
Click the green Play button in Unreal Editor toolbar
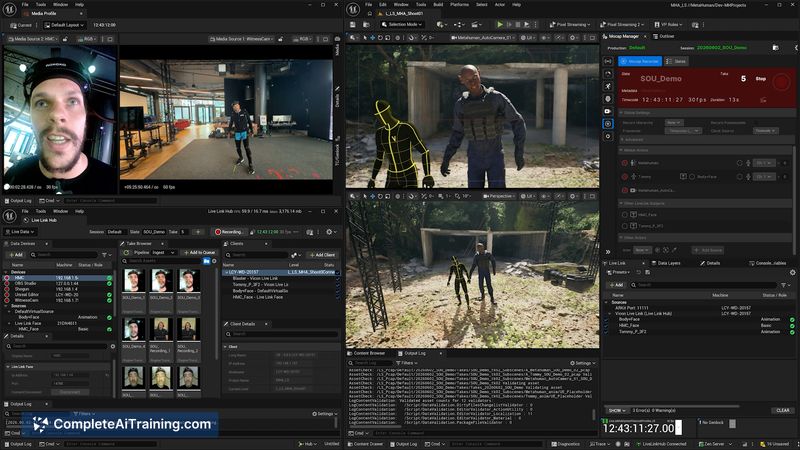(x=500, y=24)
